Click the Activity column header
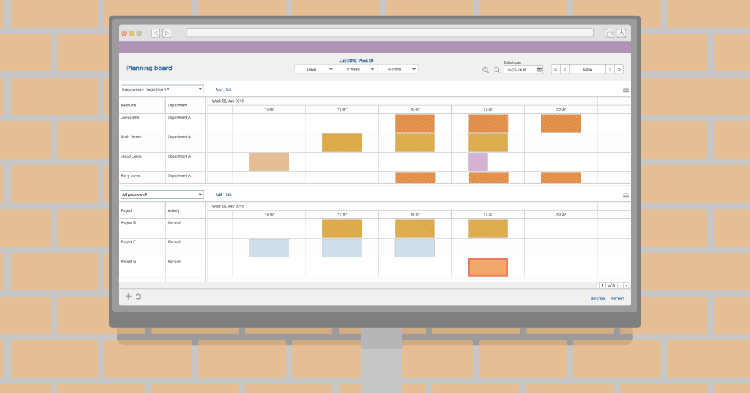Screen dimensions: 750x393 (x=186, y=210)
